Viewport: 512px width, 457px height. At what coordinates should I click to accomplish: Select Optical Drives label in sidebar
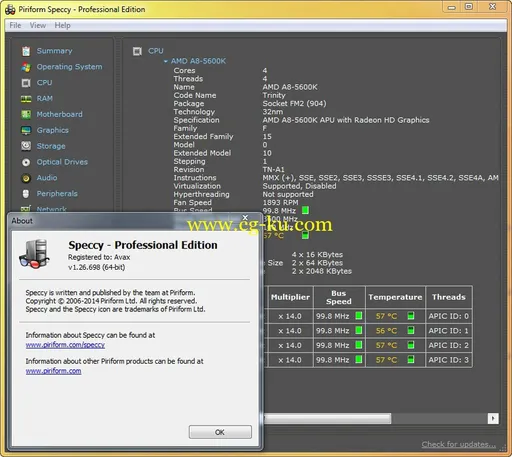[62, 162]
